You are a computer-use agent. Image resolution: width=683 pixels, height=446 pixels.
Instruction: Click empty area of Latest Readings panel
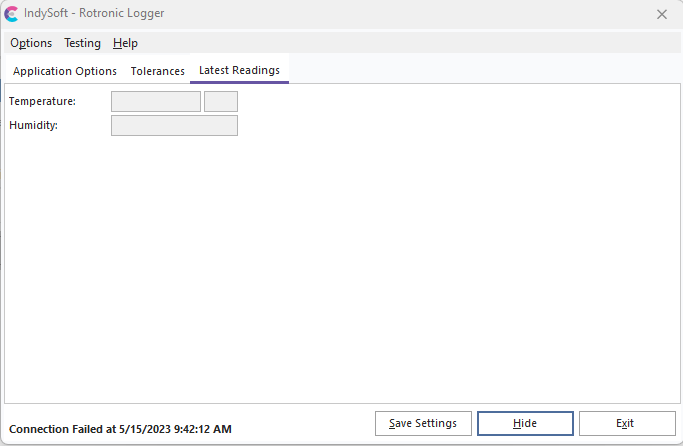tap(400, 260)
